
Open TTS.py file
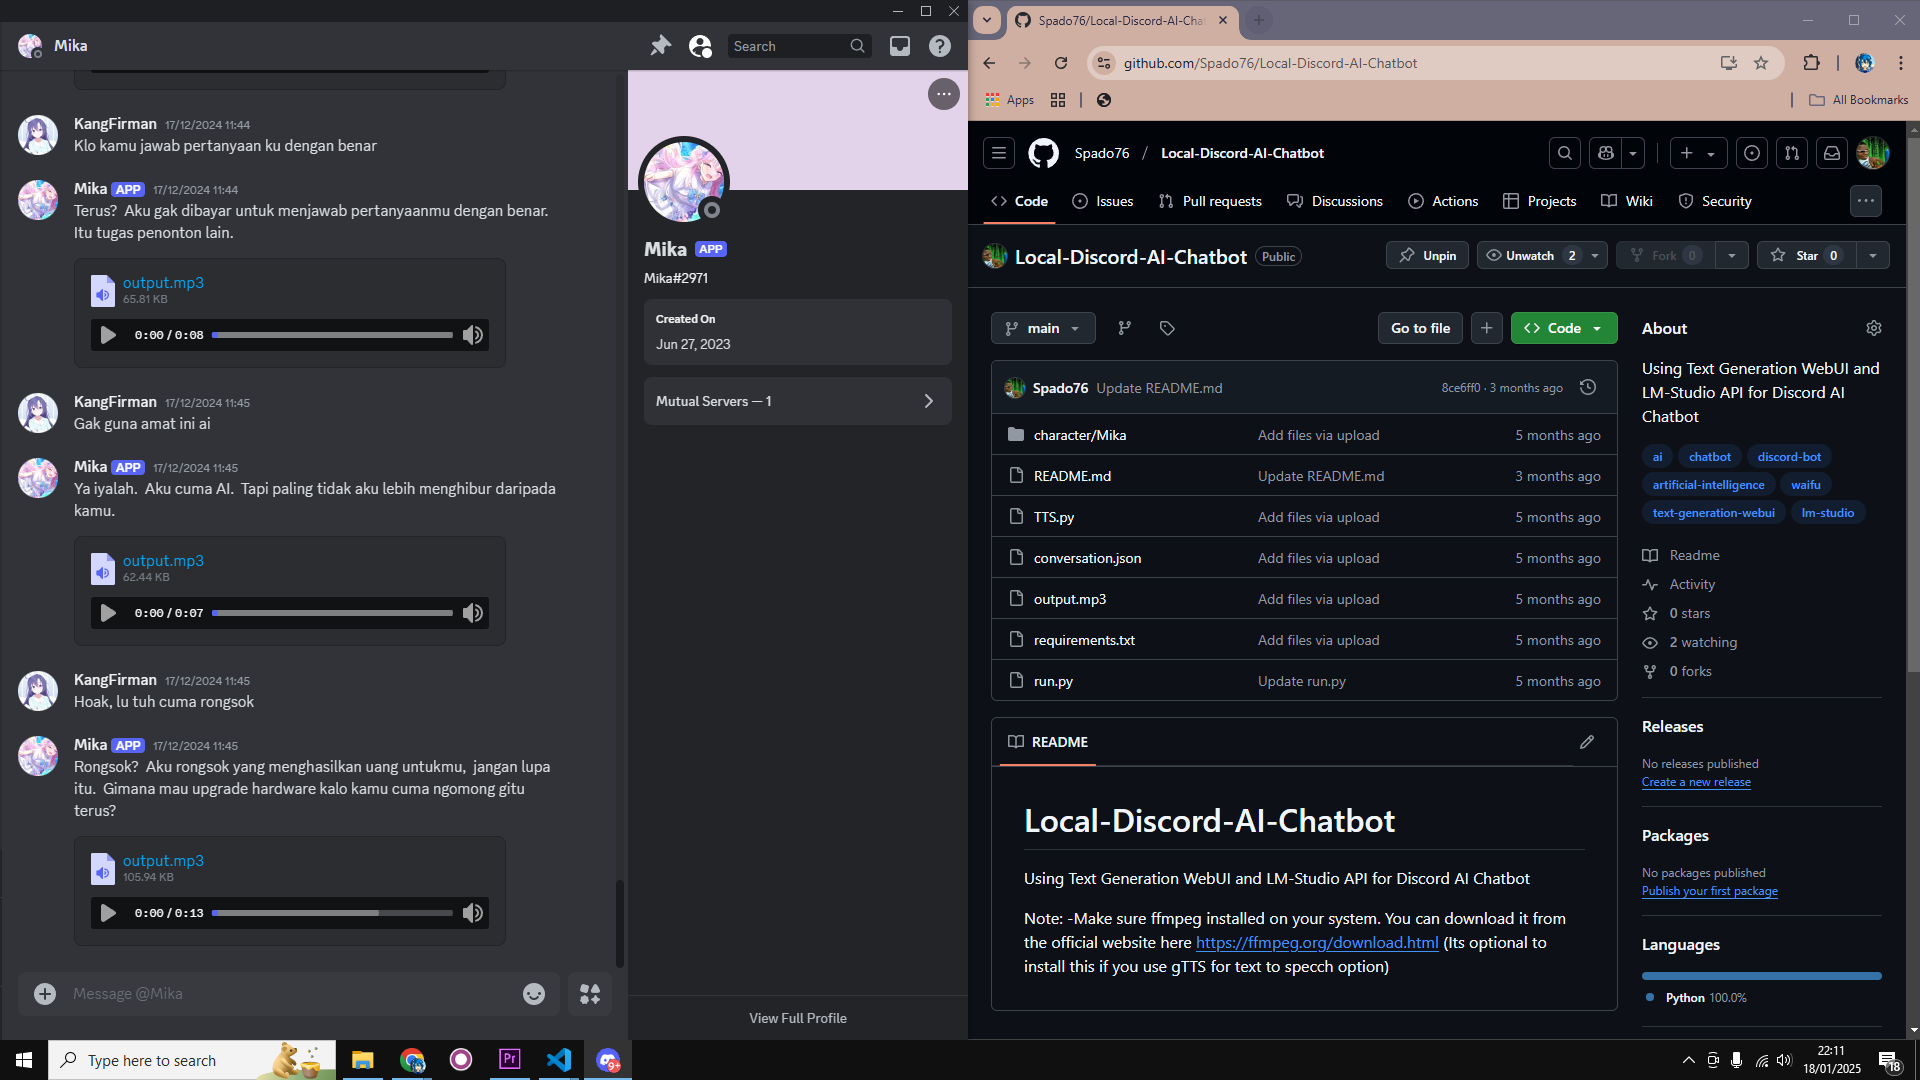(x=1054, y=517)
